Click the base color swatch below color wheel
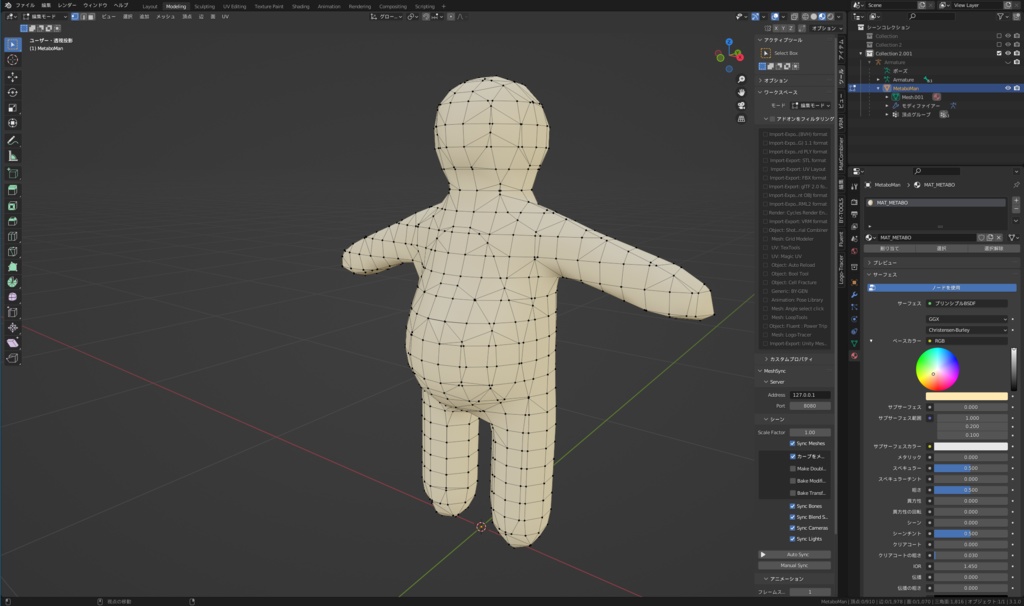Screen dimensions: 1024x606 [966, 396]
